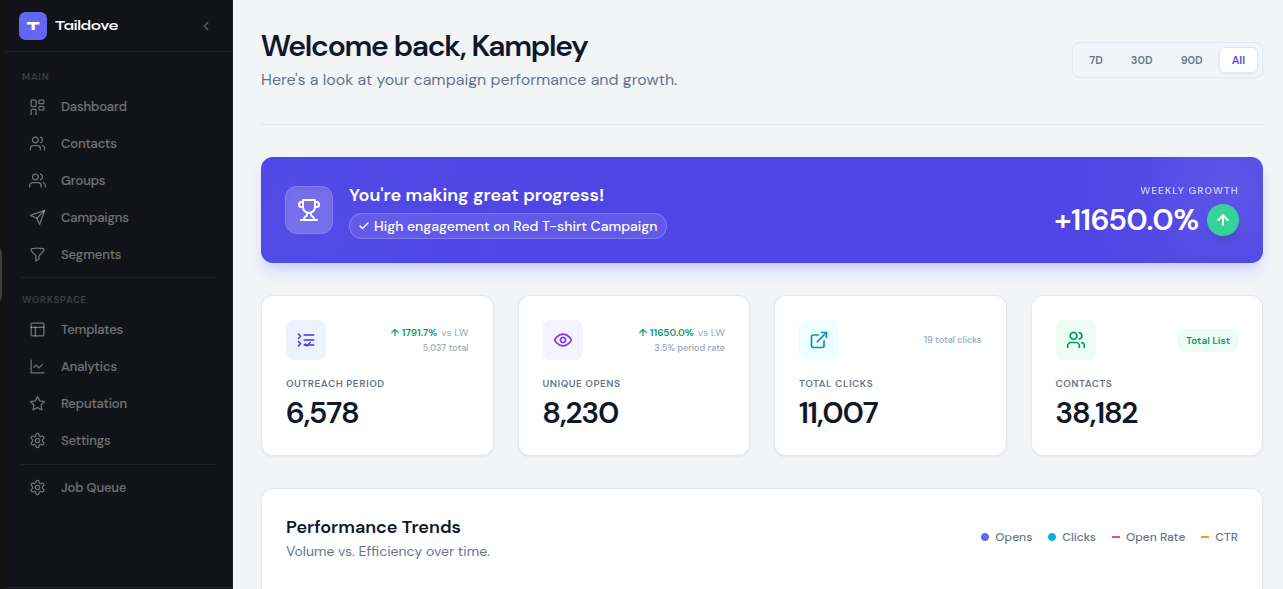Switch to the 30D time range tab
Image resolution: width=1283 pixels, height=589 pixels.
point(1141,60)
